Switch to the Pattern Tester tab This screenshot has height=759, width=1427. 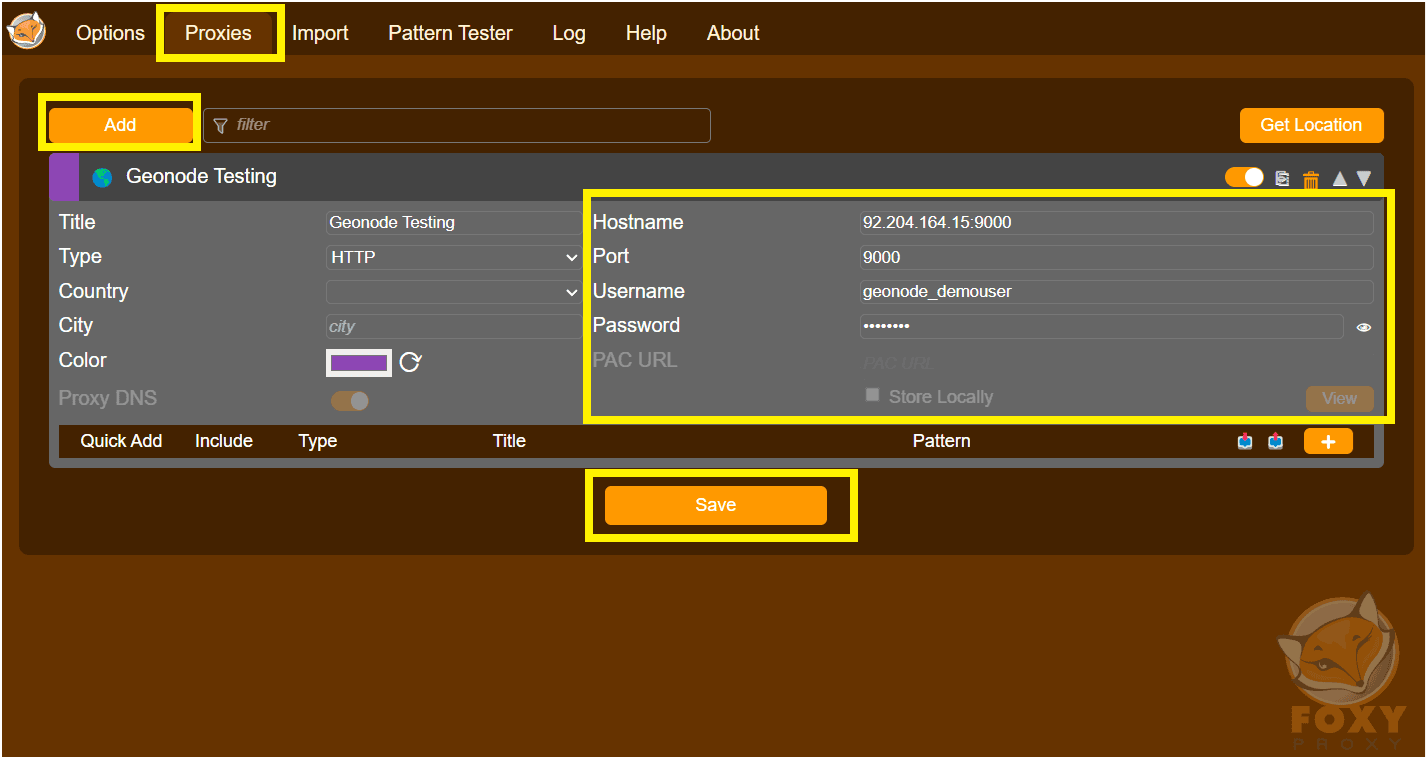point(450,32)
